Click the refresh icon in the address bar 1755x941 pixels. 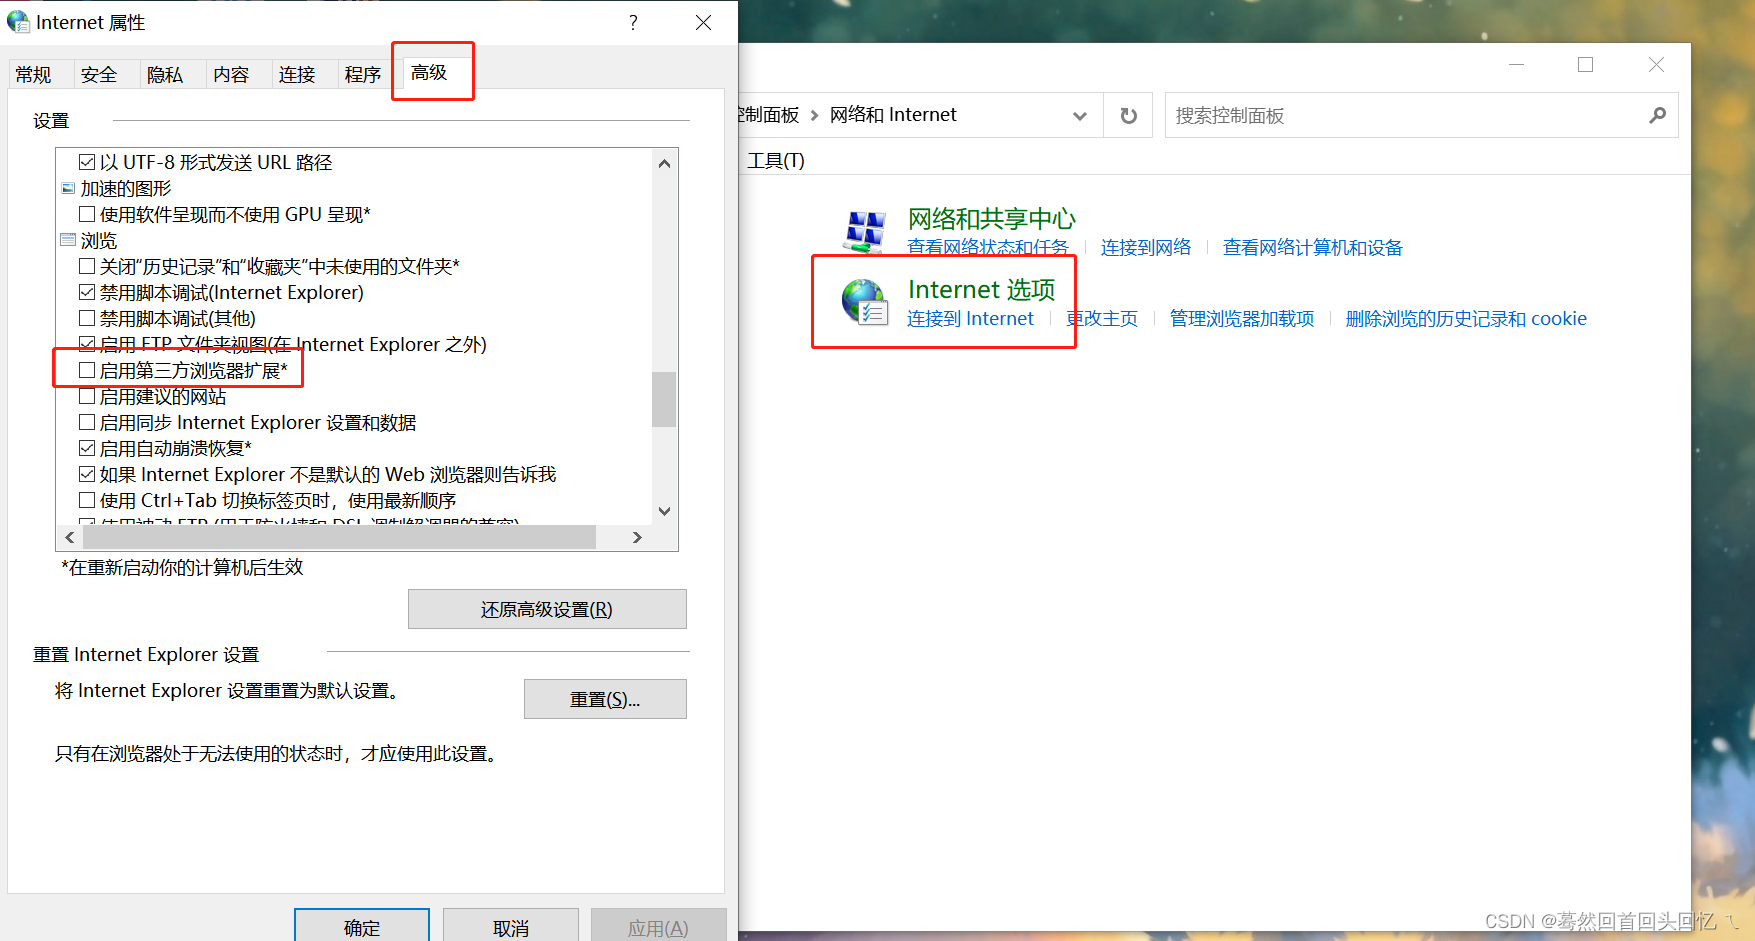(x=1128, y=116)
